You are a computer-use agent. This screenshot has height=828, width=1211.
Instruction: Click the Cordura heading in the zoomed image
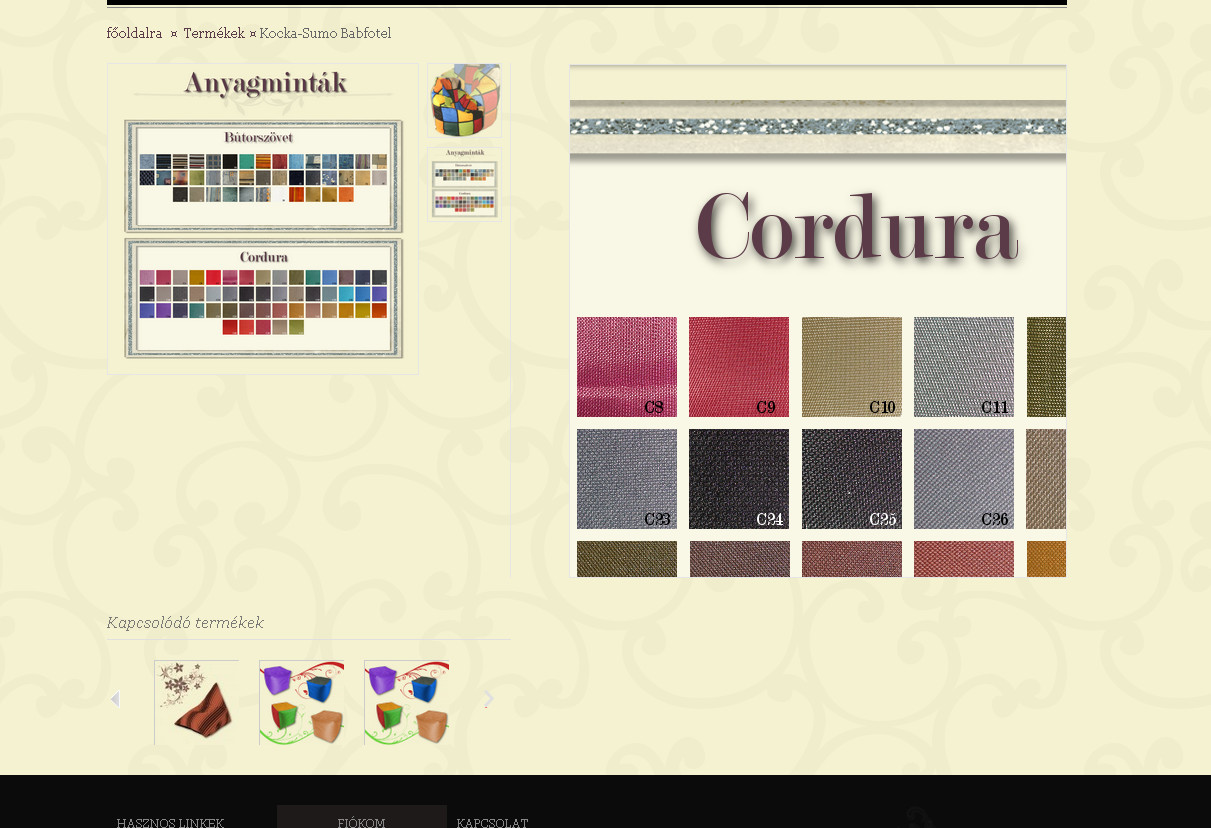(857, 228)
